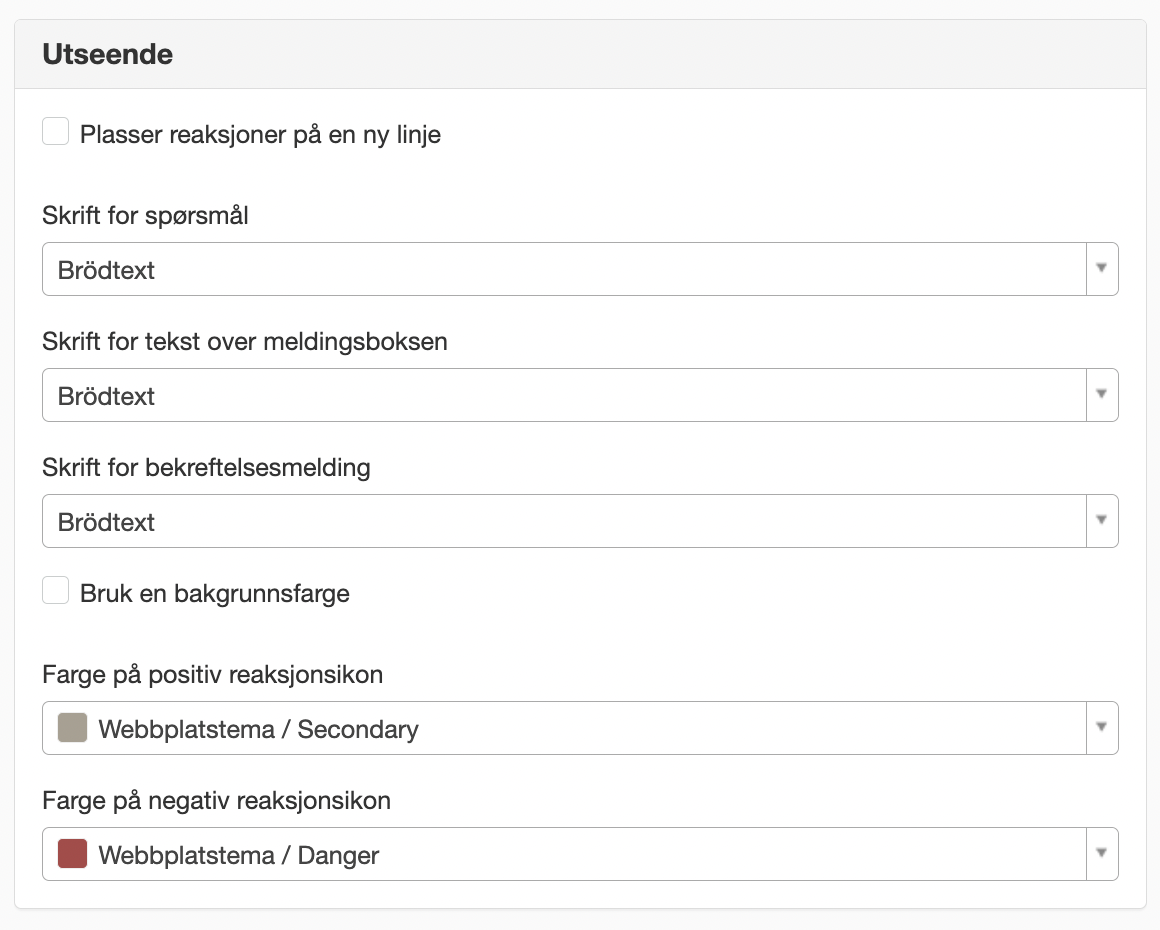The height and width of the screenshot is (930, 1160).
Task: Click arrow icon of positive reaction color dropdown
Action: pos(1102,727)
